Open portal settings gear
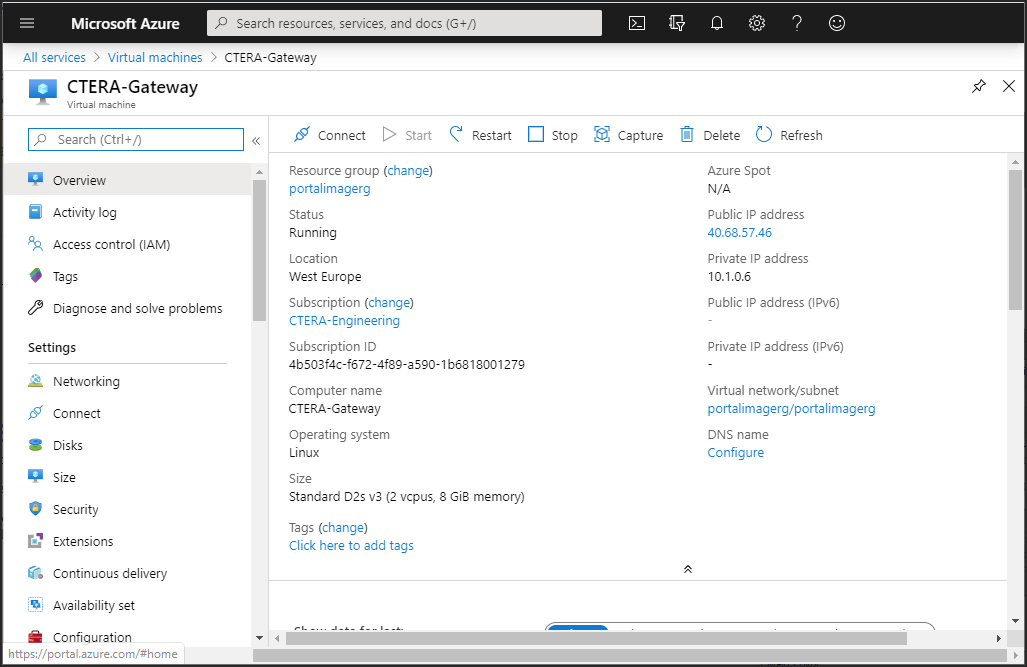 click(756, 24)
